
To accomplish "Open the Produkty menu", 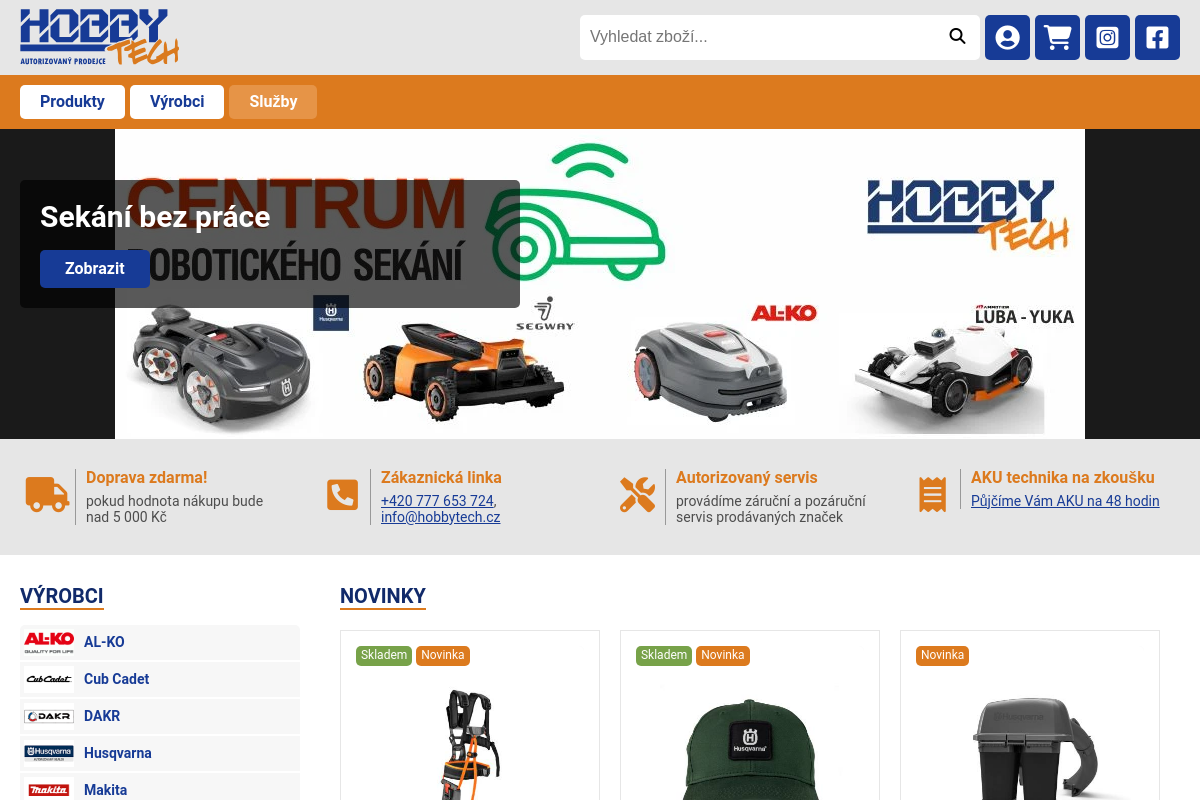I will (72, 102).
